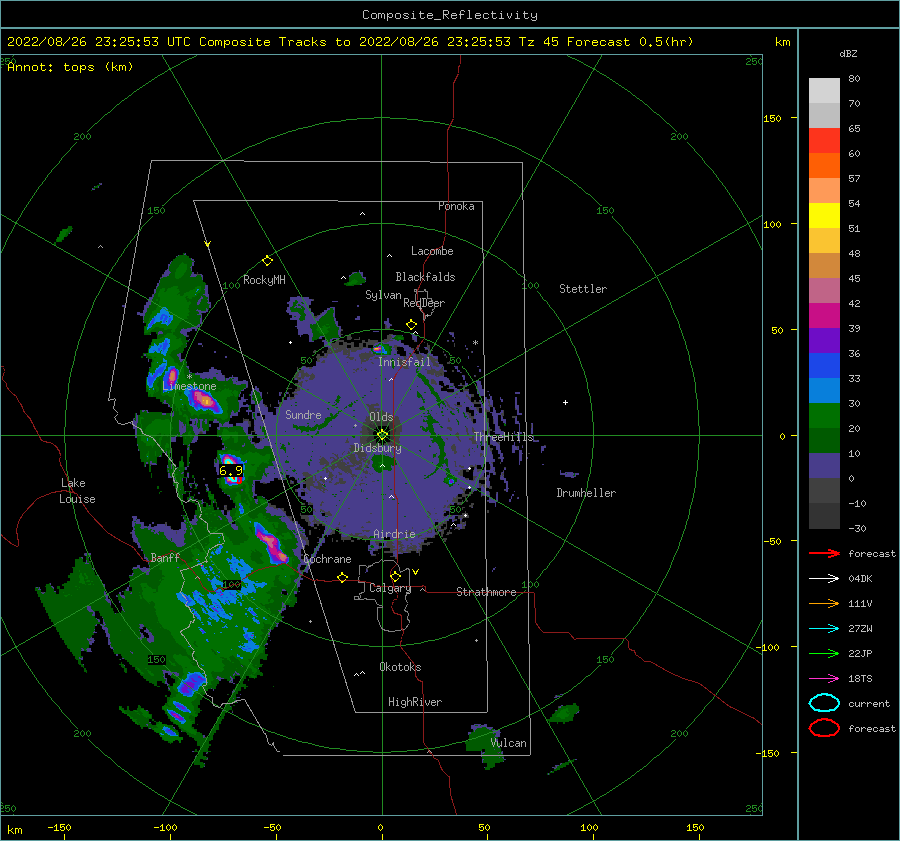The image size is (900, 841).
Task: Click the Banff city label
Action: [x=165, y=557]
